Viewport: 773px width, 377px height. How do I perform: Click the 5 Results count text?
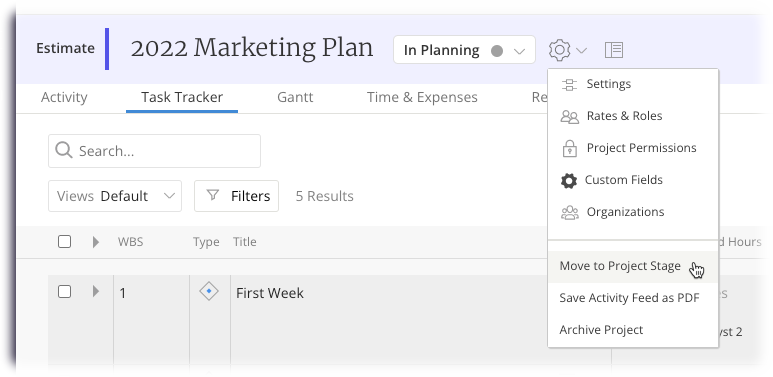coord(324,196)
